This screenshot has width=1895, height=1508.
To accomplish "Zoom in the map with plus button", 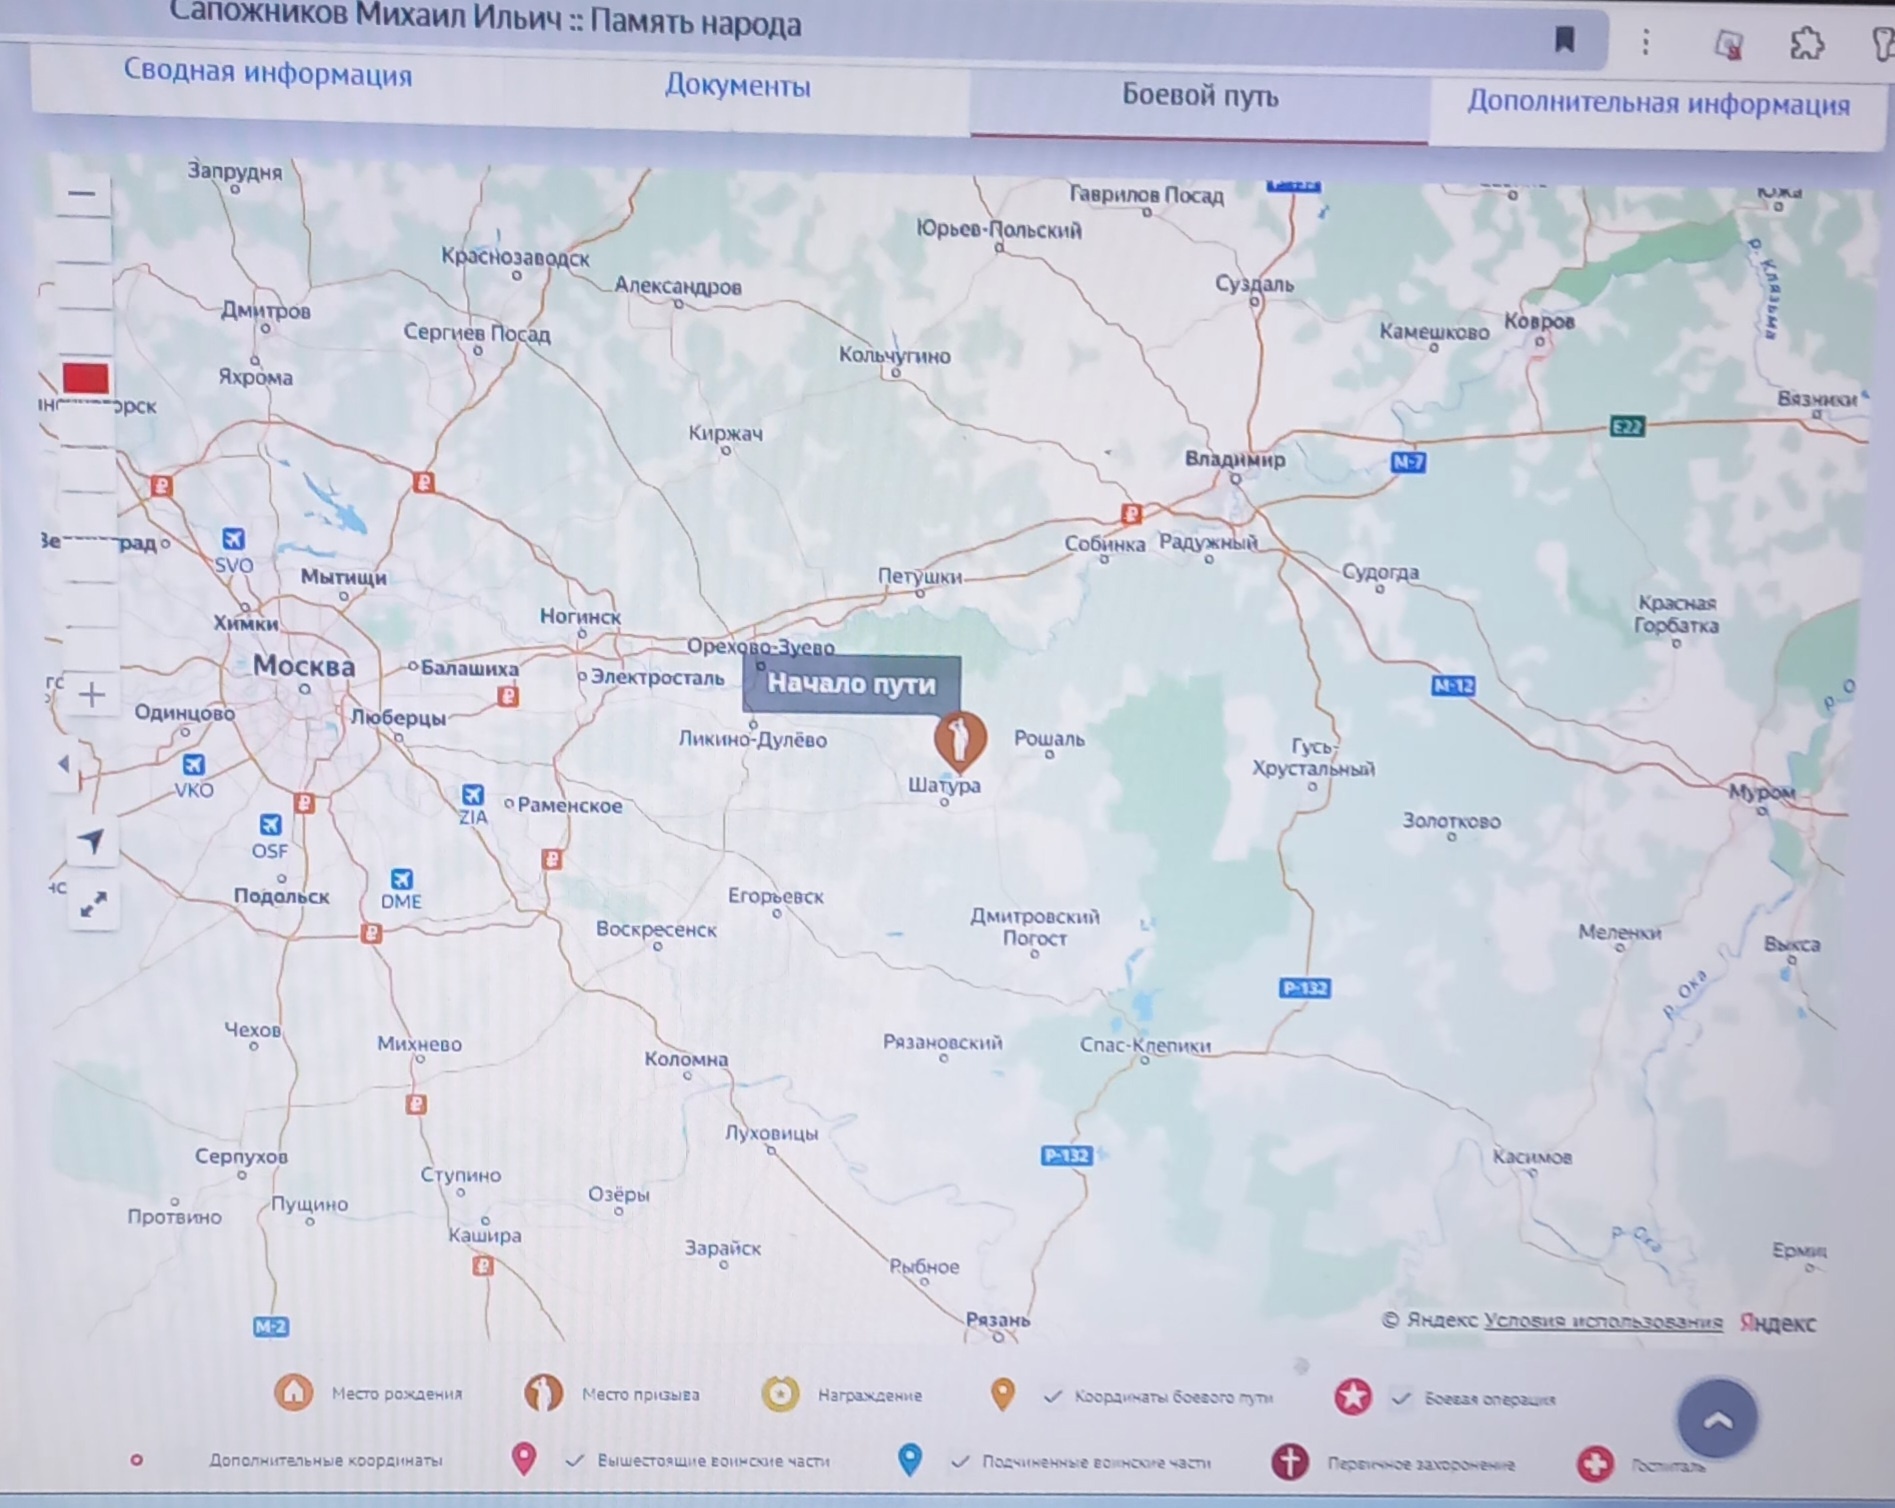I will point(92,694).
